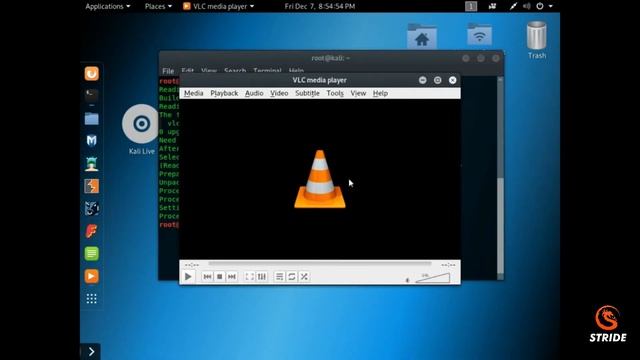Click the VLC seek progress bar
This screenshot has height=360, width=640.
point(320,264)
